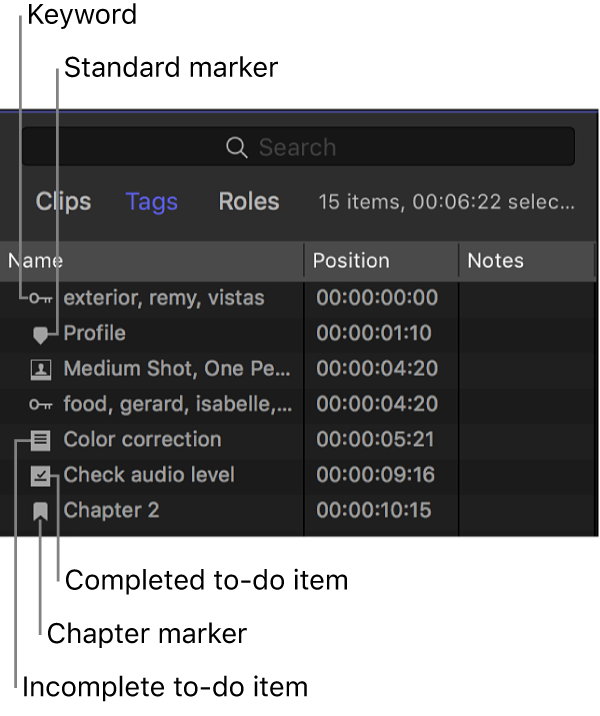The height and width of the screenshot is (716, 600).
Task: Toggle the completed checkbox for Check audio level
Action: [x=40, y=476]
